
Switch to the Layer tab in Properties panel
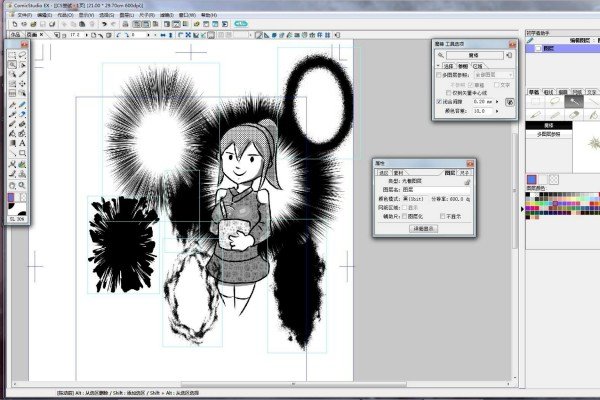448,173
